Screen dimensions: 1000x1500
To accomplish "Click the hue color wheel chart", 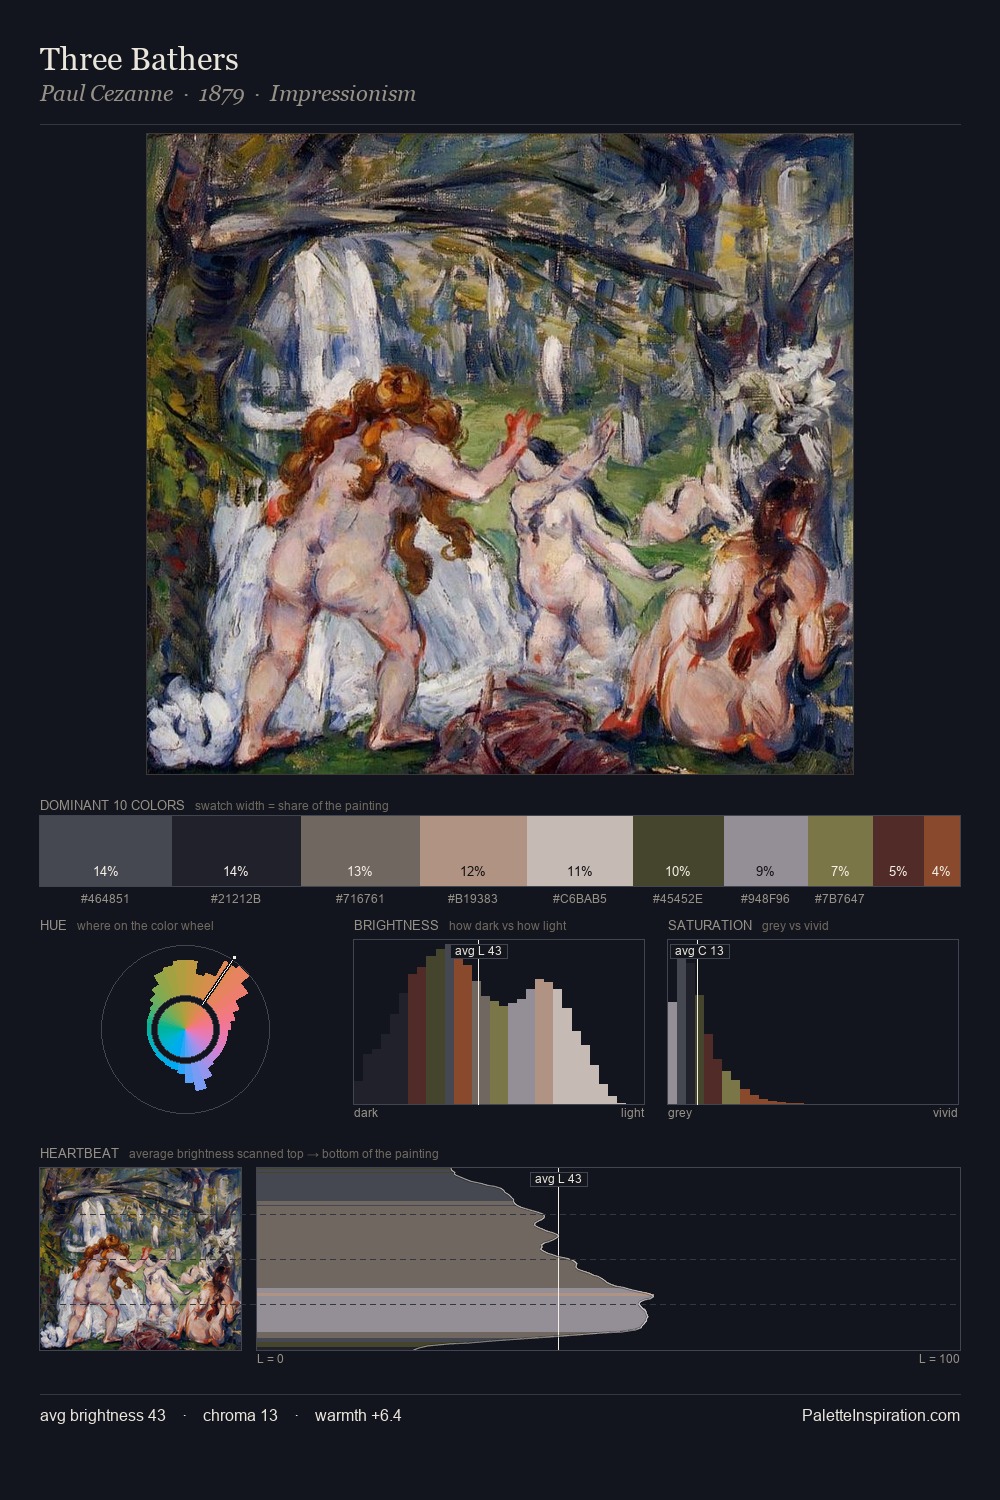I will [x=185, y=1029].
